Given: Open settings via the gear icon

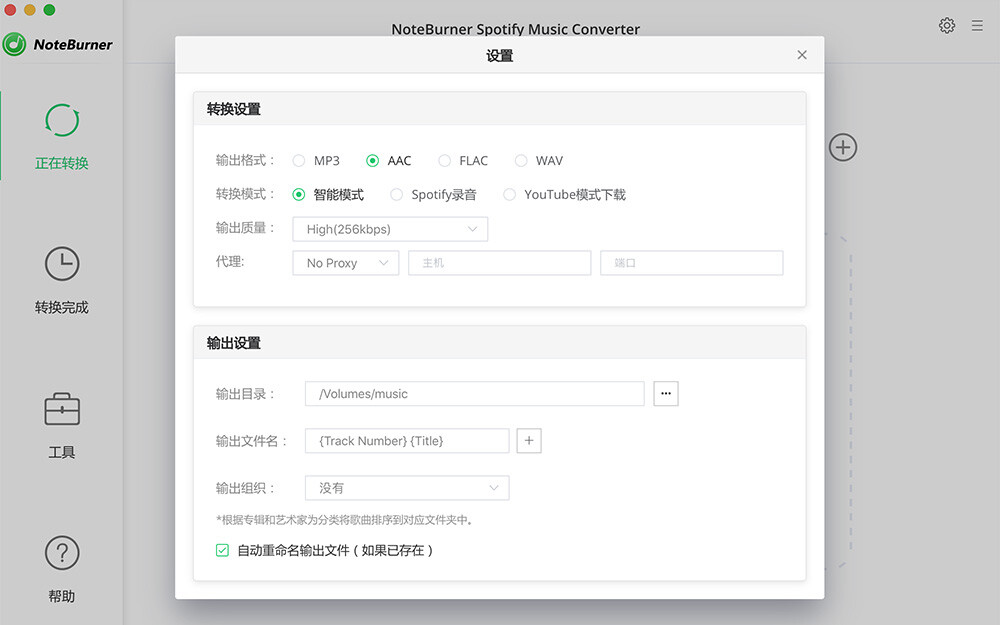Looking at the screenshot, I should click(947, 26).
